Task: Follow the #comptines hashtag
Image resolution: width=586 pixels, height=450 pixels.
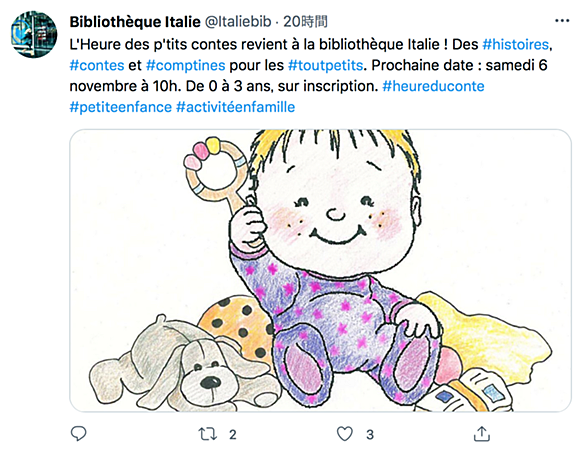Action: (185, 65)
